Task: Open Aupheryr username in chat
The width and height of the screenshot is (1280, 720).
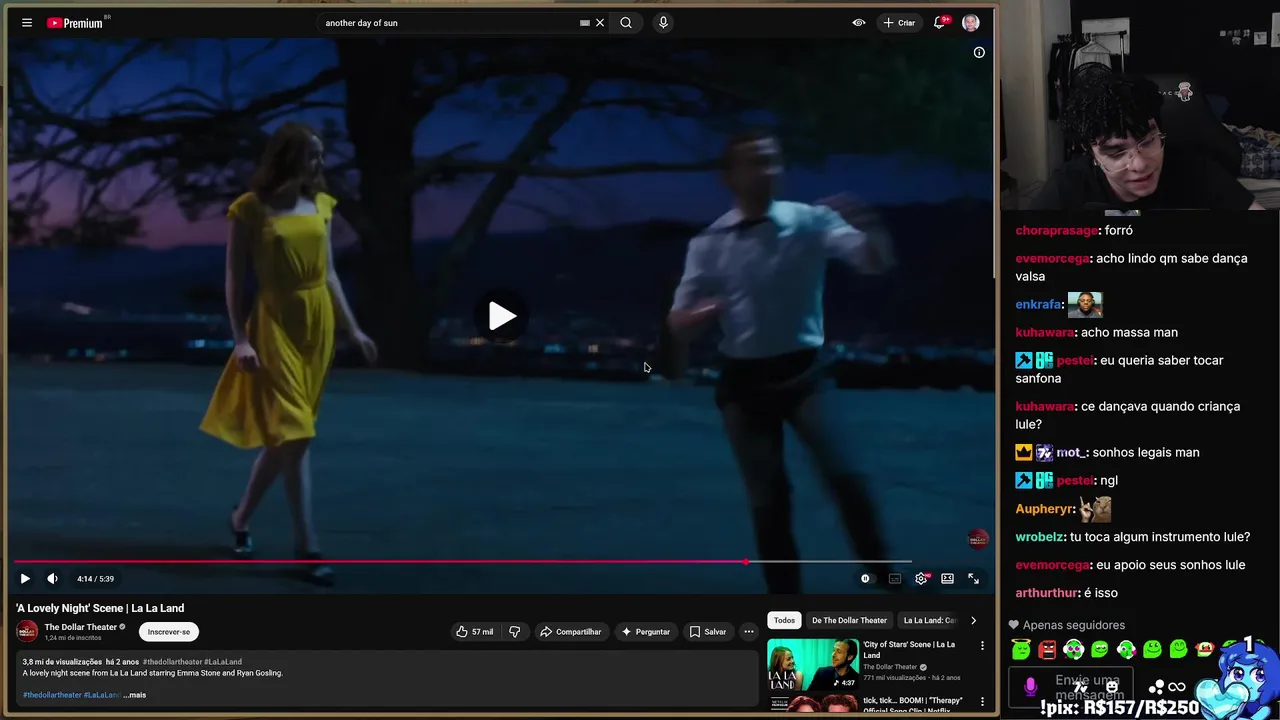Action: (1045, 509)
